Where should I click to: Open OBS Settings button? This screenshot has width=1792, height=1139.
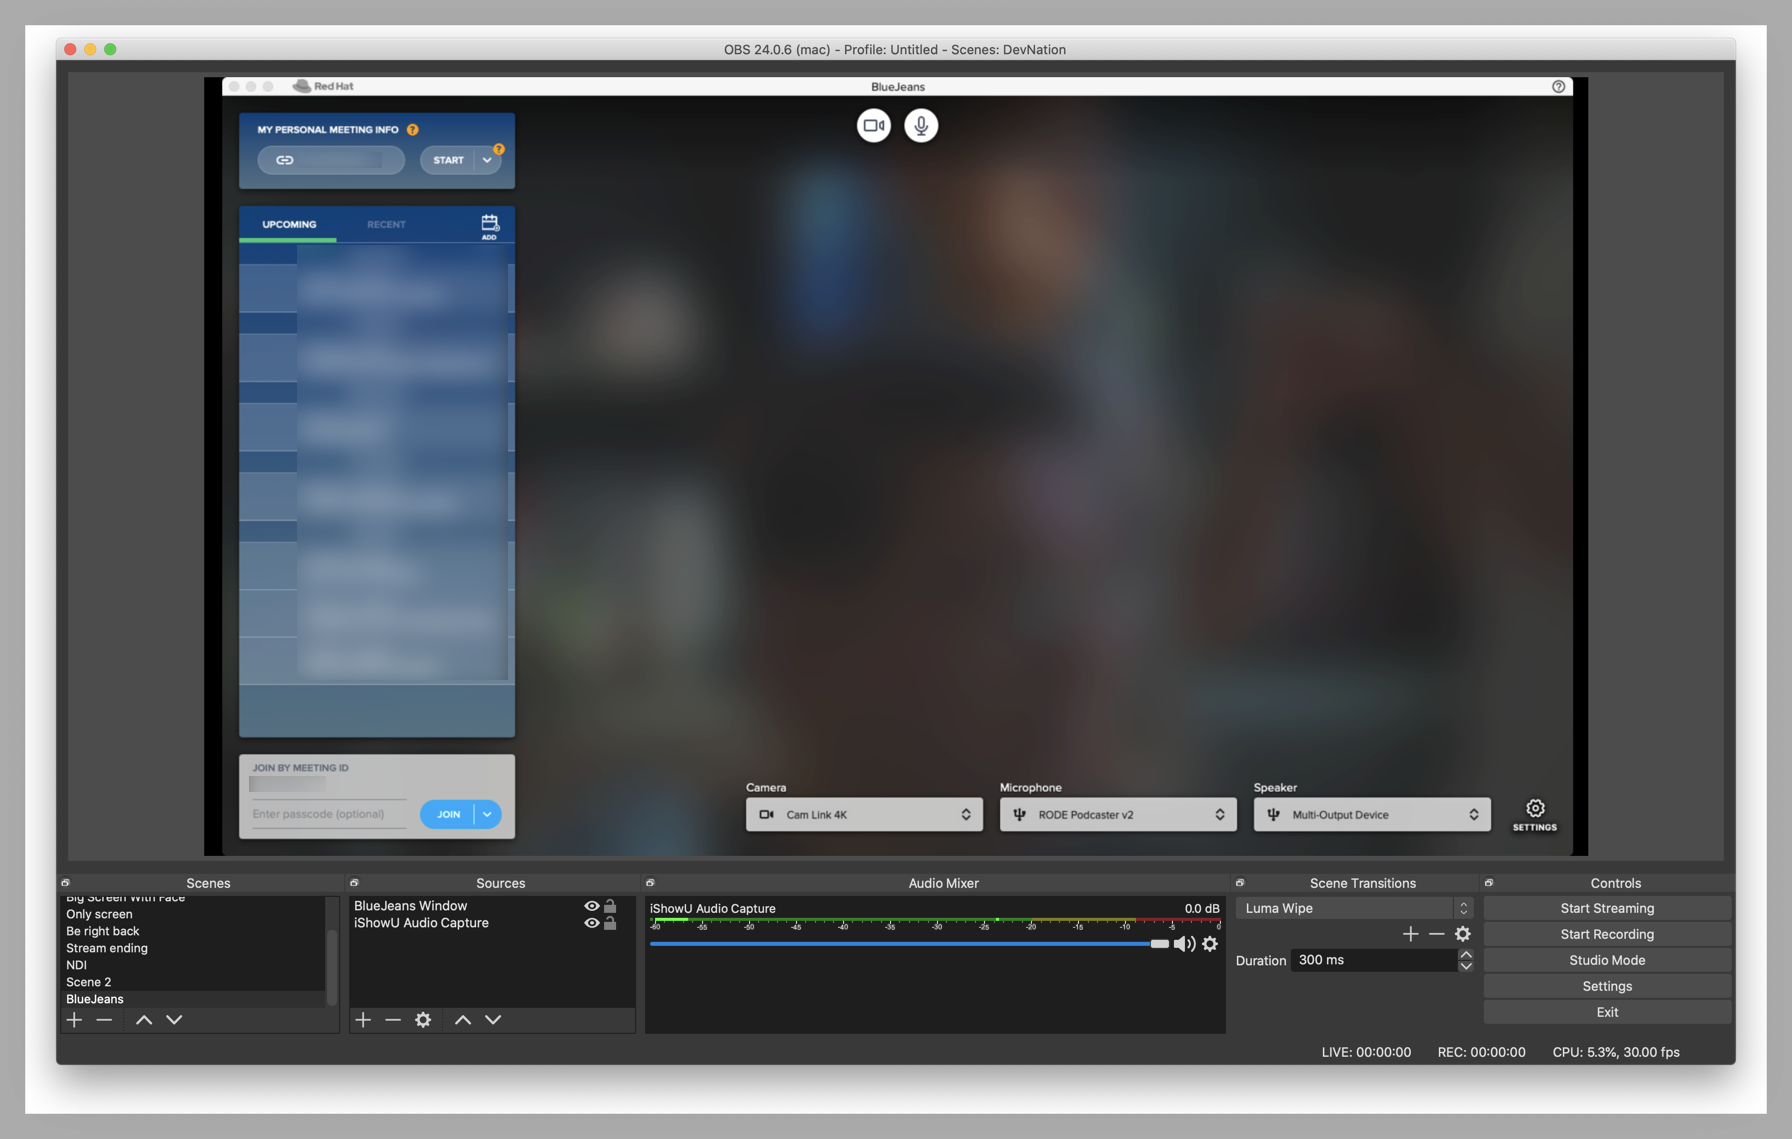[x=1607, y=986]
